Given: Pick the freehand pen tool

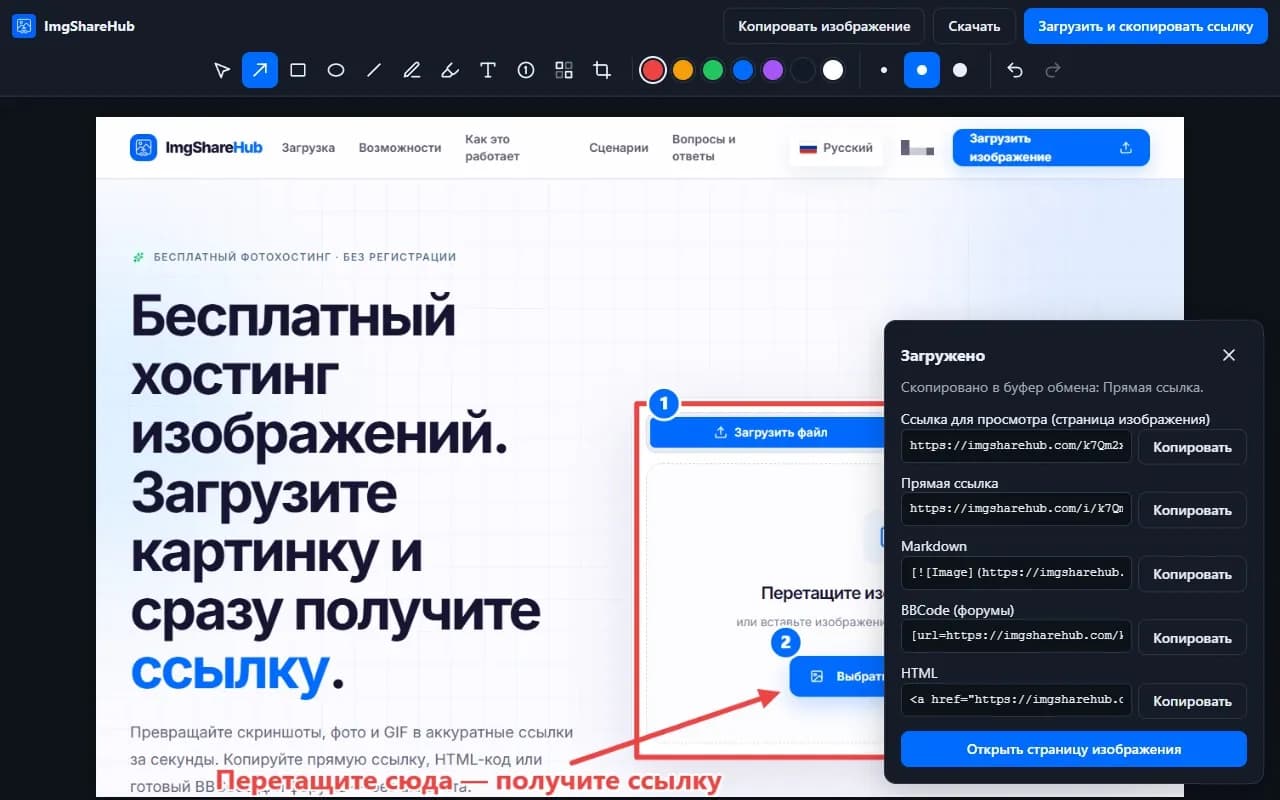Looking at the screenshot, I should (x=412, y=70).
